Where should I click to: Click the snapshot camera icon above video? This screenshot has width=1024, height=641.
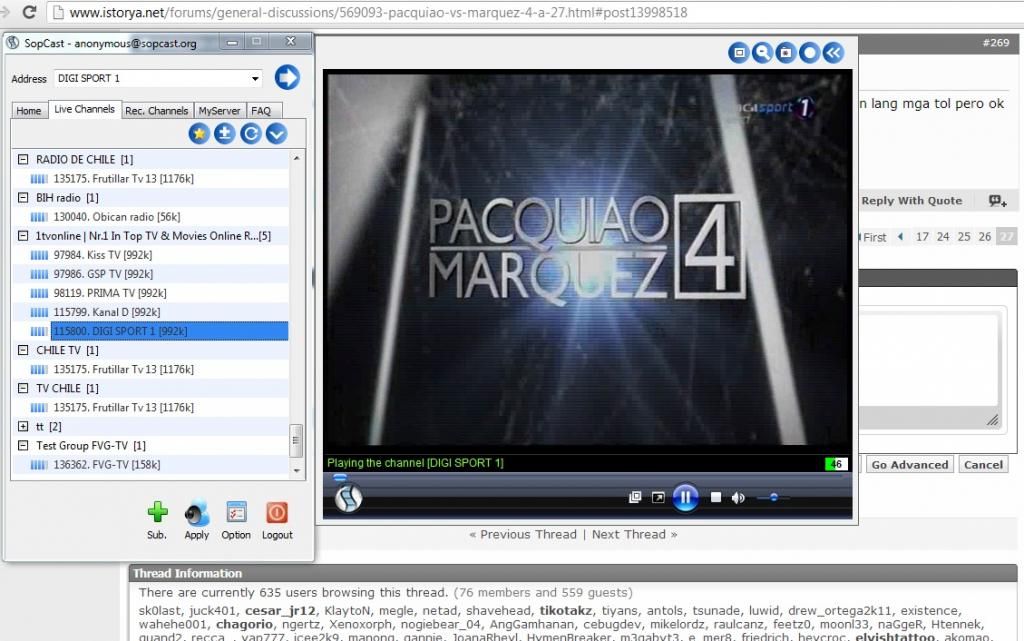[786, 53]
